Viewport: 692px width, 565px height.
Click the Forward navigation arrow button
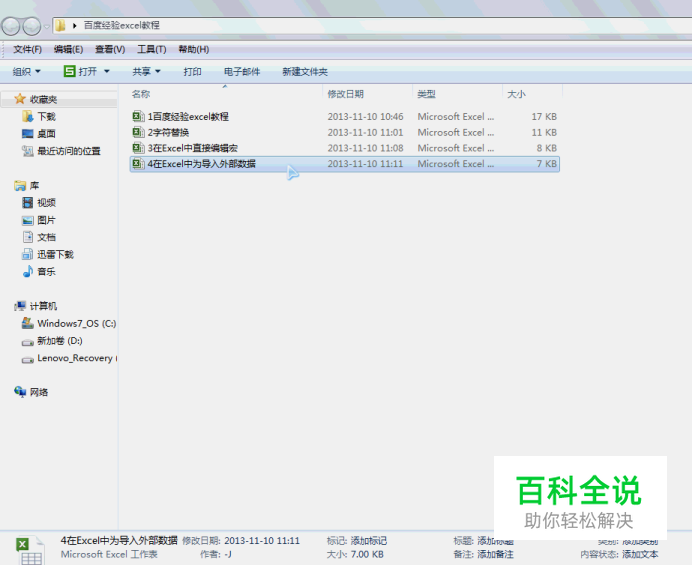point(31,26)
